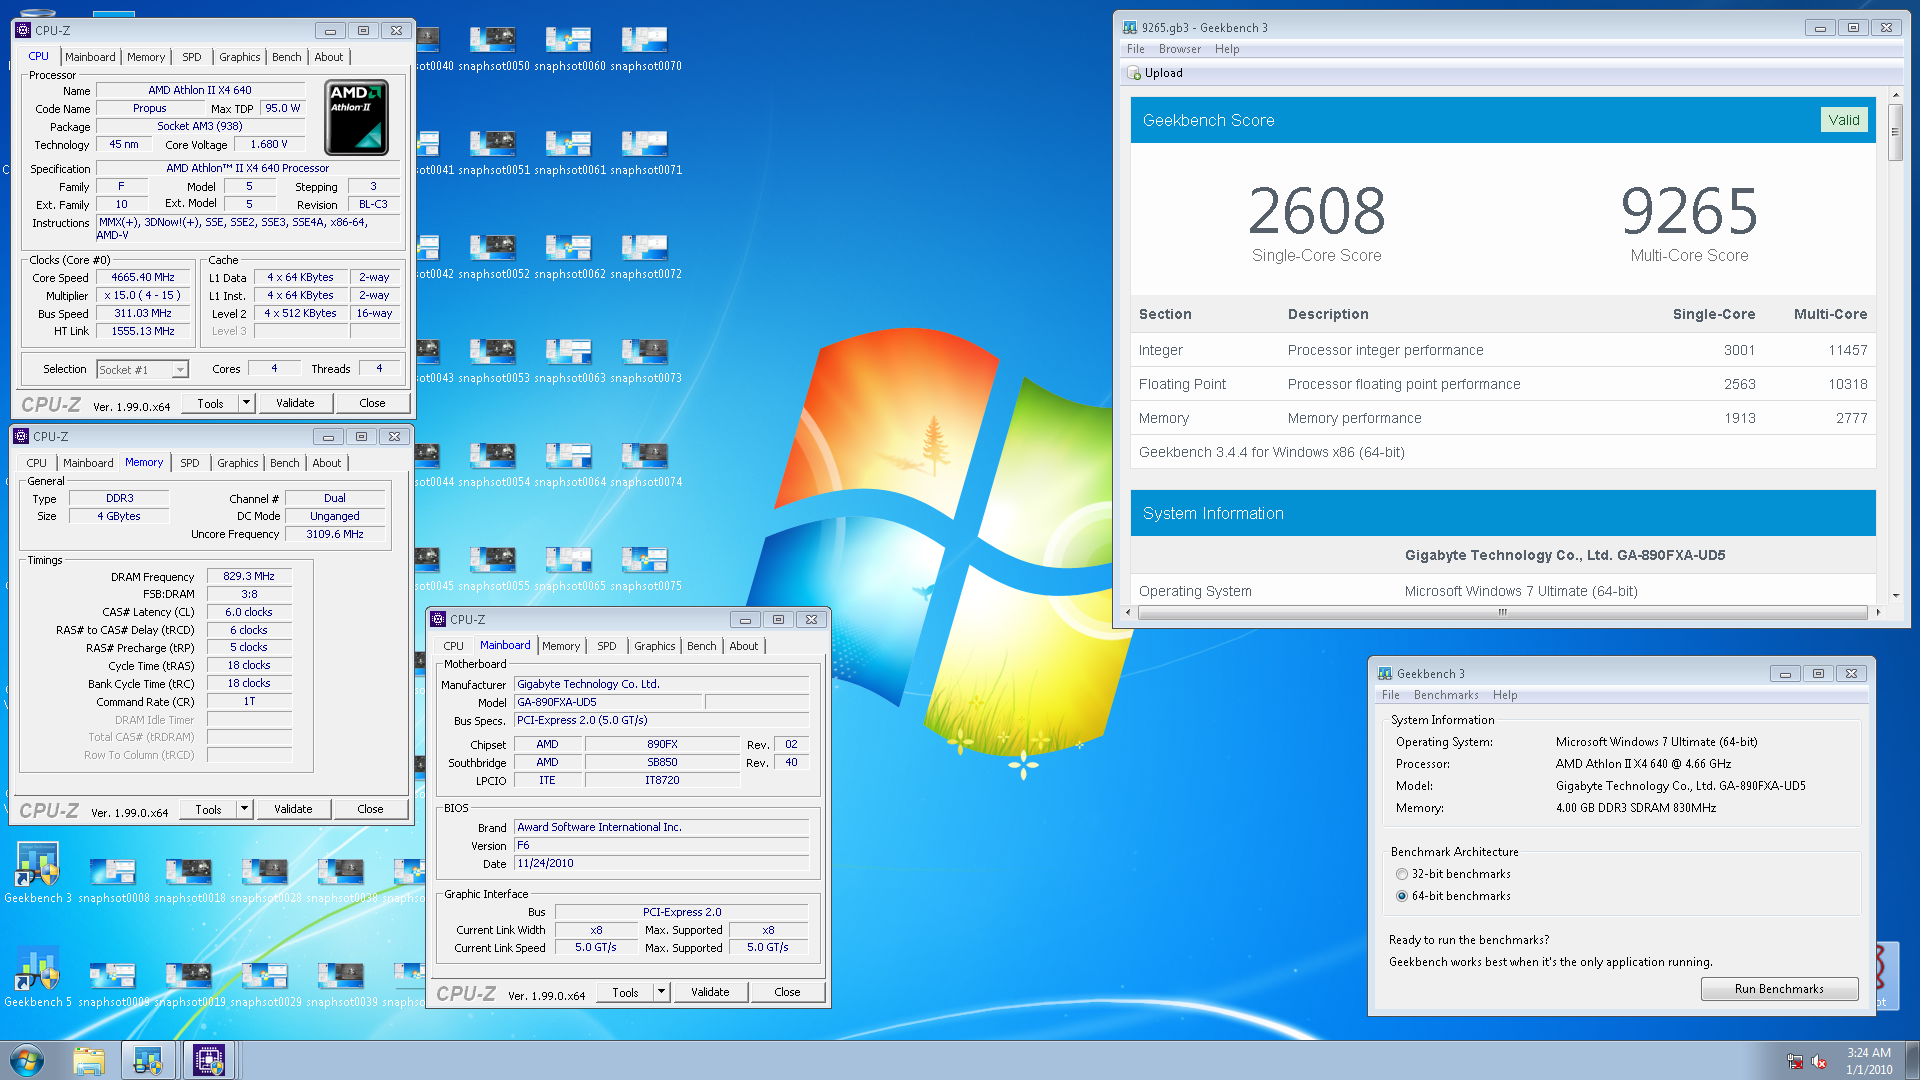Open the snaphsot0073 desktop icon
Image resolution: width=1920 pixels, height=1080 pixels.
646,362
